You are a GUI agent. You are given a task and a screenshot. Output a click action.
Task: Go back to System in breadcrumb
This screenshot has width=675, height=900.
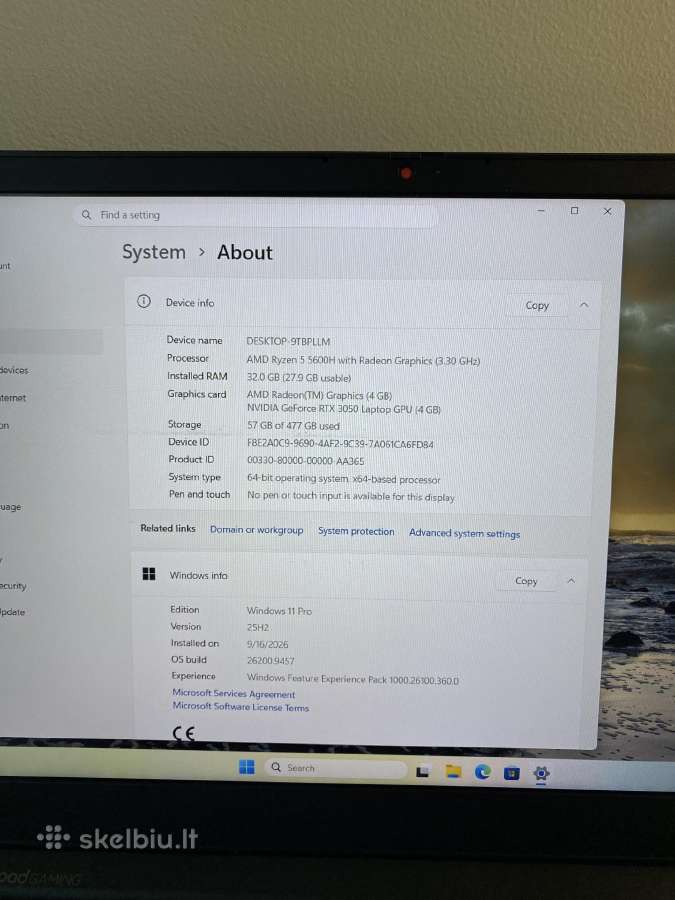pos(154,252)
